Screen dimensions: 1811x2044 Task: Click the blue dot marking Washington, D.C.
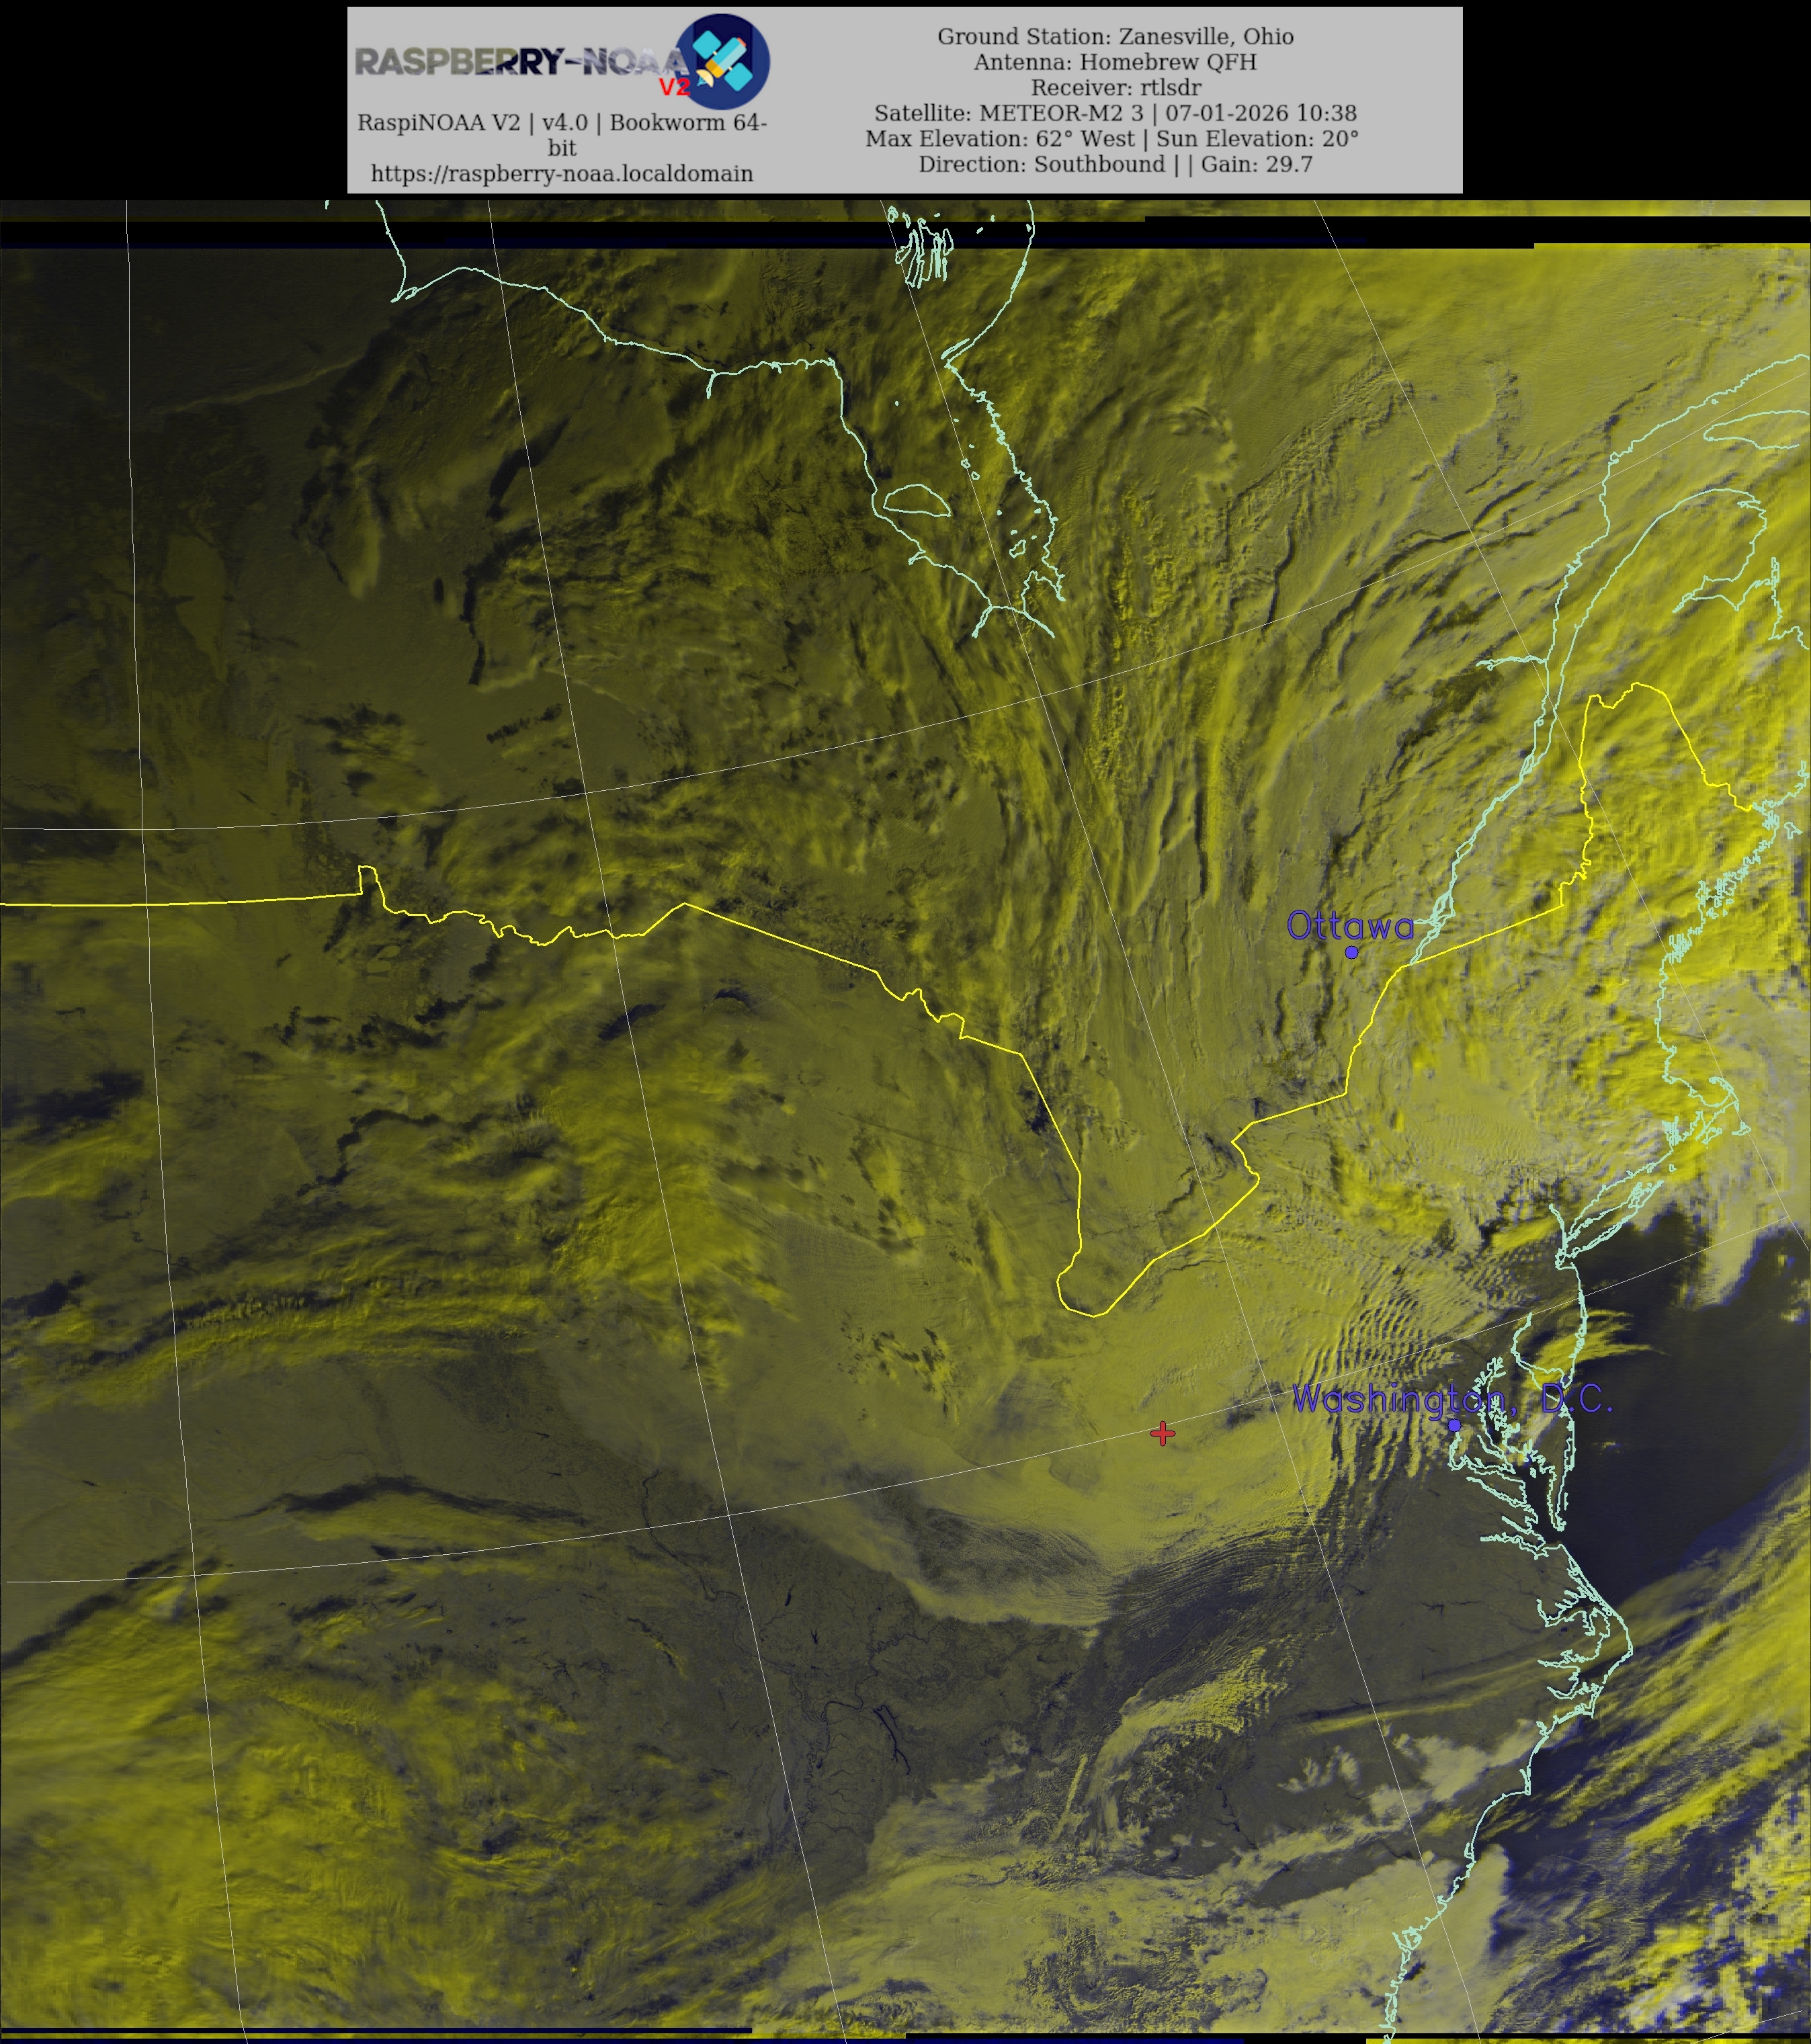1454,1425
